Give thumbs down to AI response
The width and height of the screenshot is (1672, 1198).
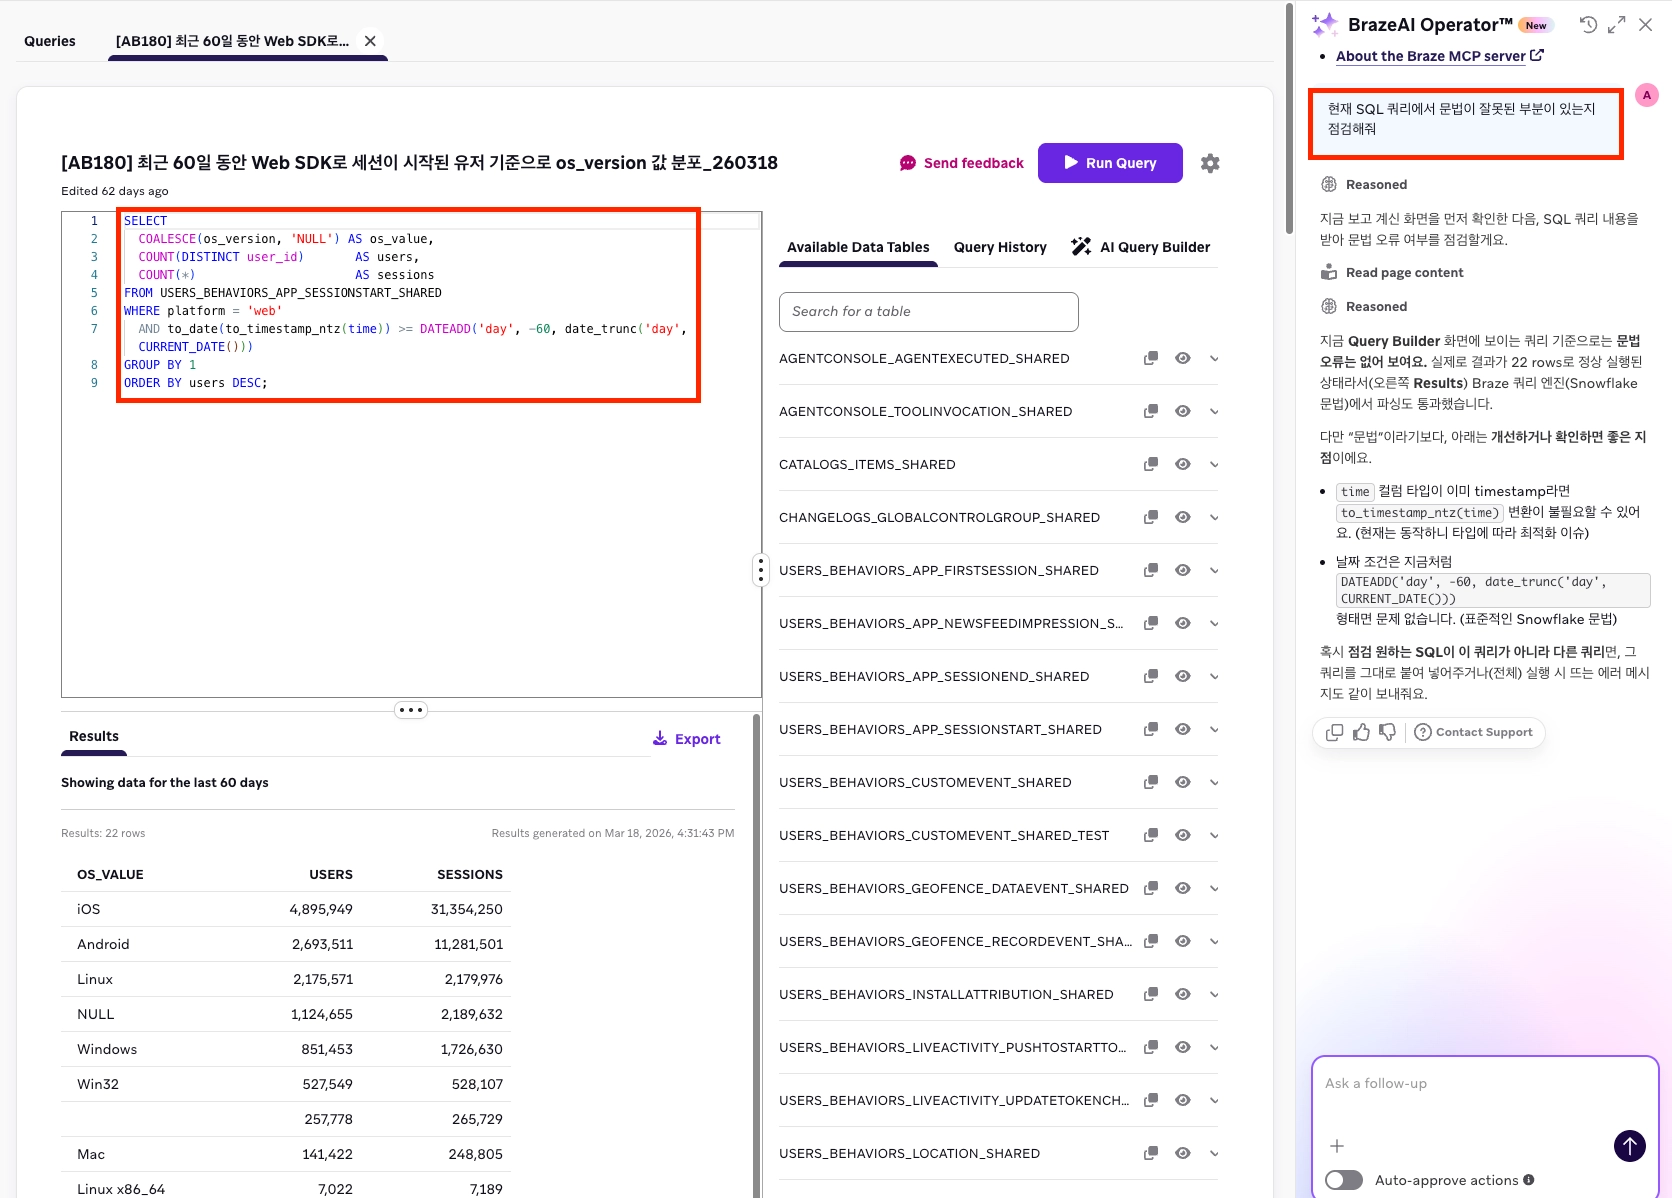1387,732
